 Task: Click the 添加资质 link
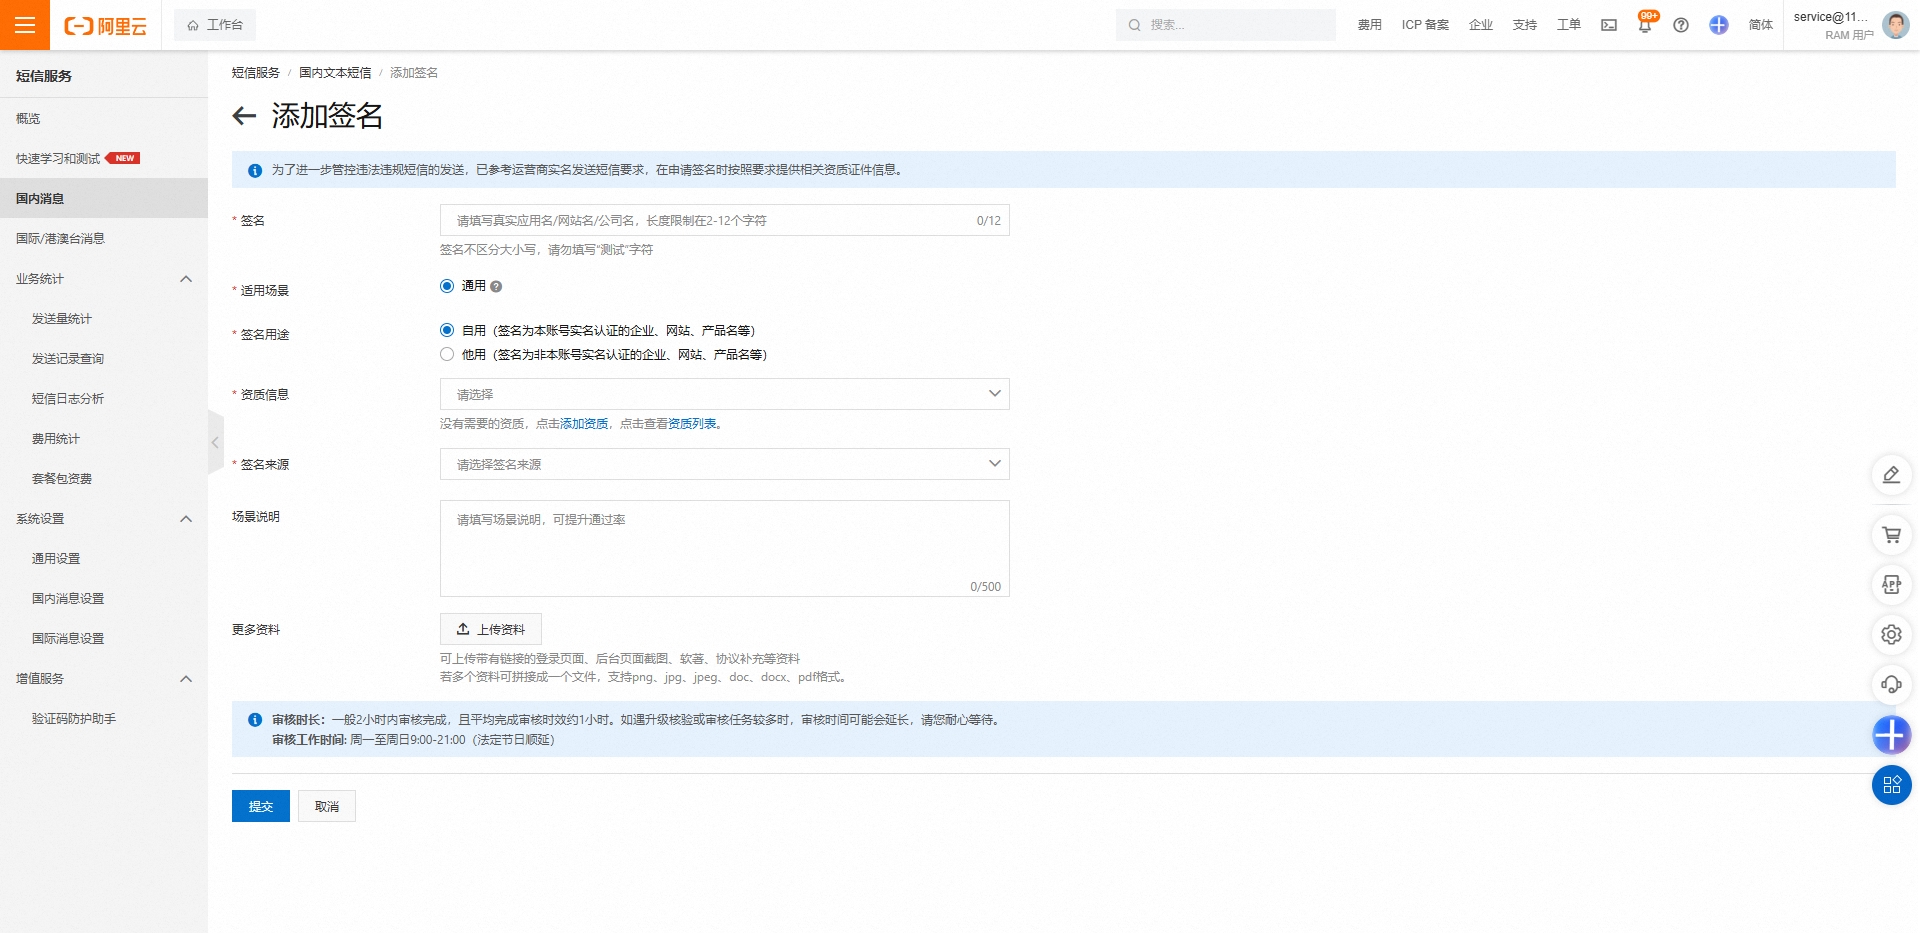(x=584, y=424)
